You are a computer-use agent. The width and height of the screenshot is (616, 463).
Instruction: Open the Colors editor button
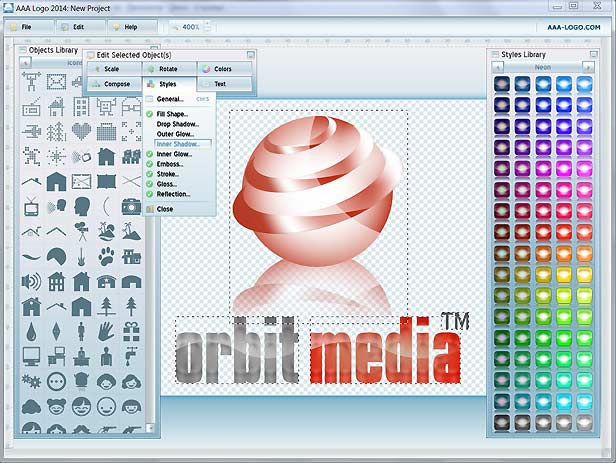coord(224,69)
